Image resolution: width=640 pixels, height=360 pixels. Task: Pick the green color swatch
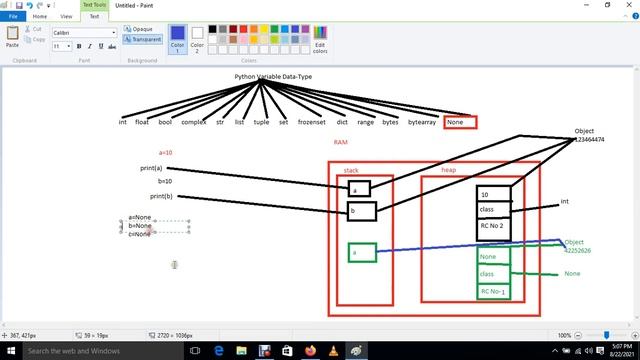274,29
